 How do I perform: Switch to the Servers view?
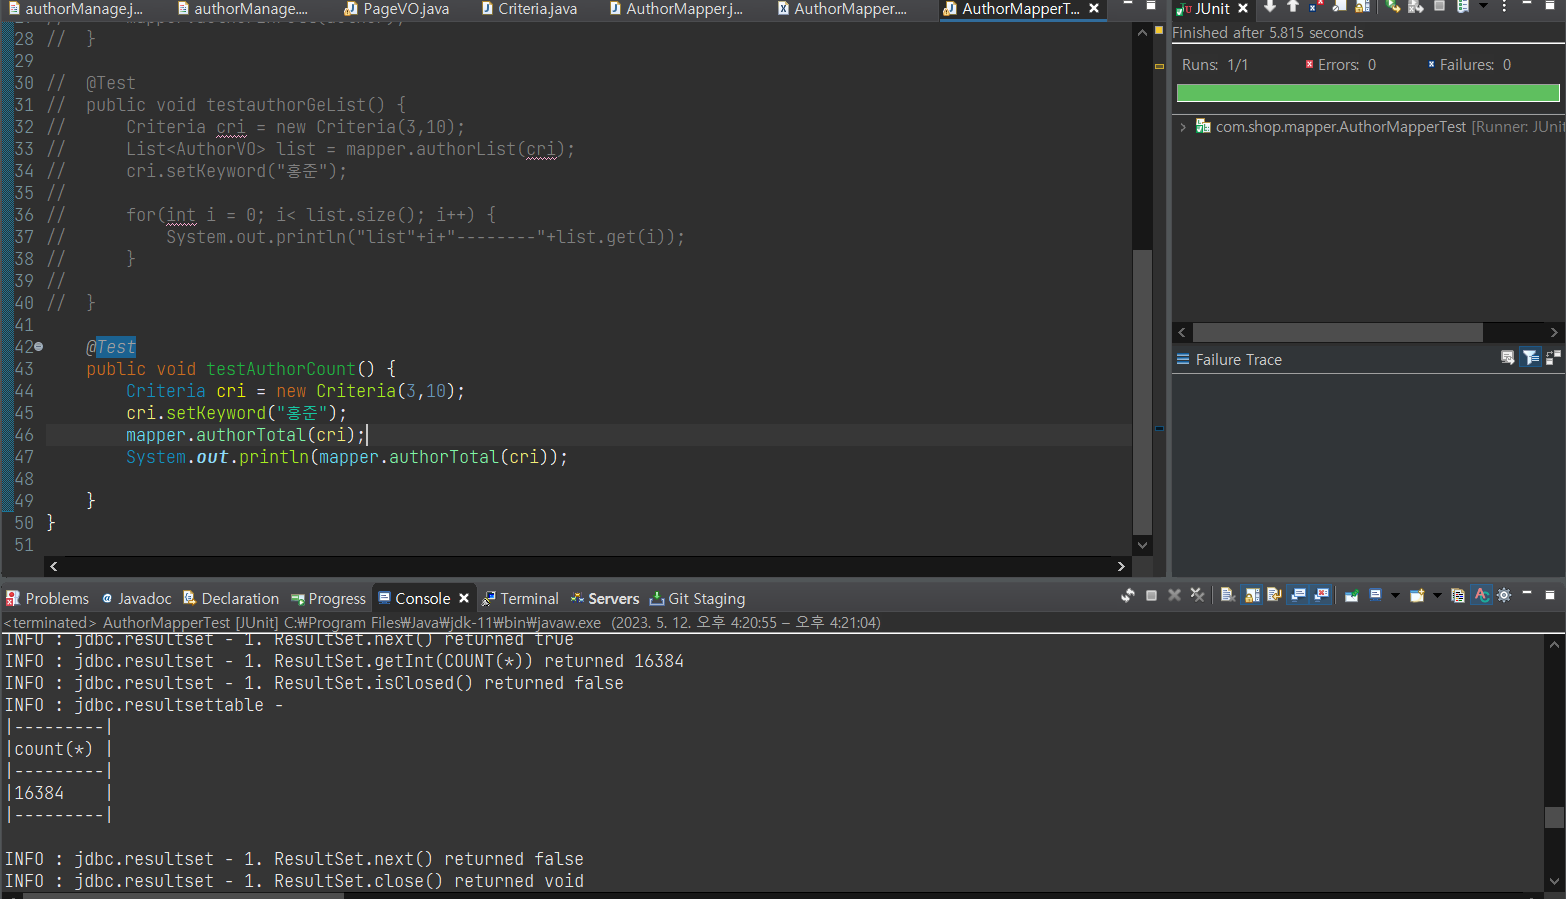[x=605, y=599]
